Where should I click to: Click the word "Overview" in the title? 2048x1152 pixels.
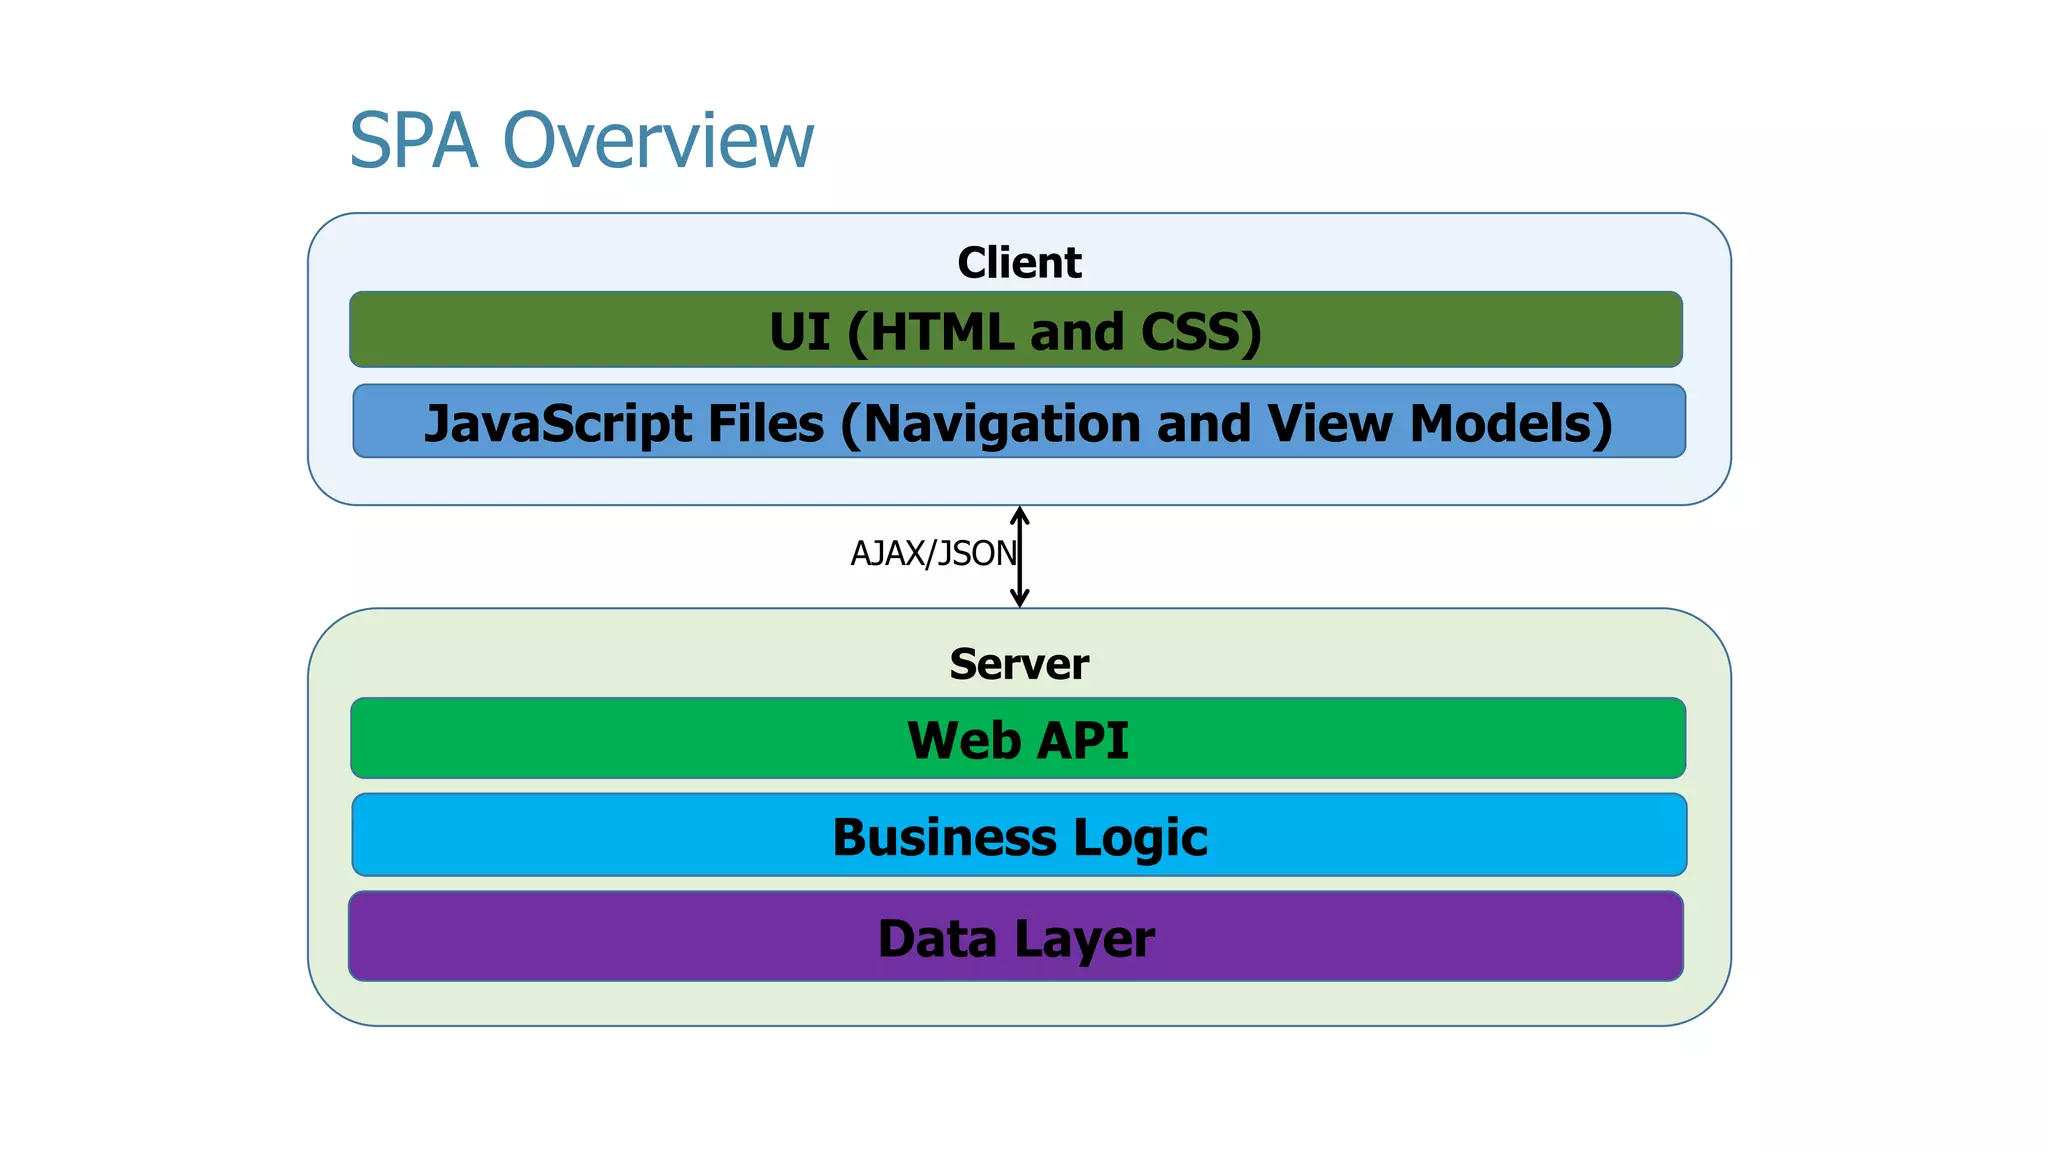tap(658, 141)
